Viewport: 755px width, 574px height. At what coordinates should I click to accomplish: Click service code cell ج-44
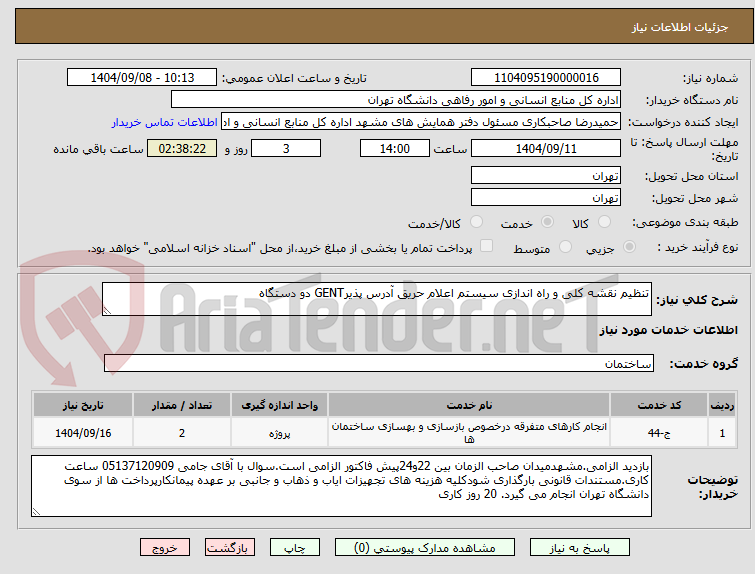tap(659, 433)
